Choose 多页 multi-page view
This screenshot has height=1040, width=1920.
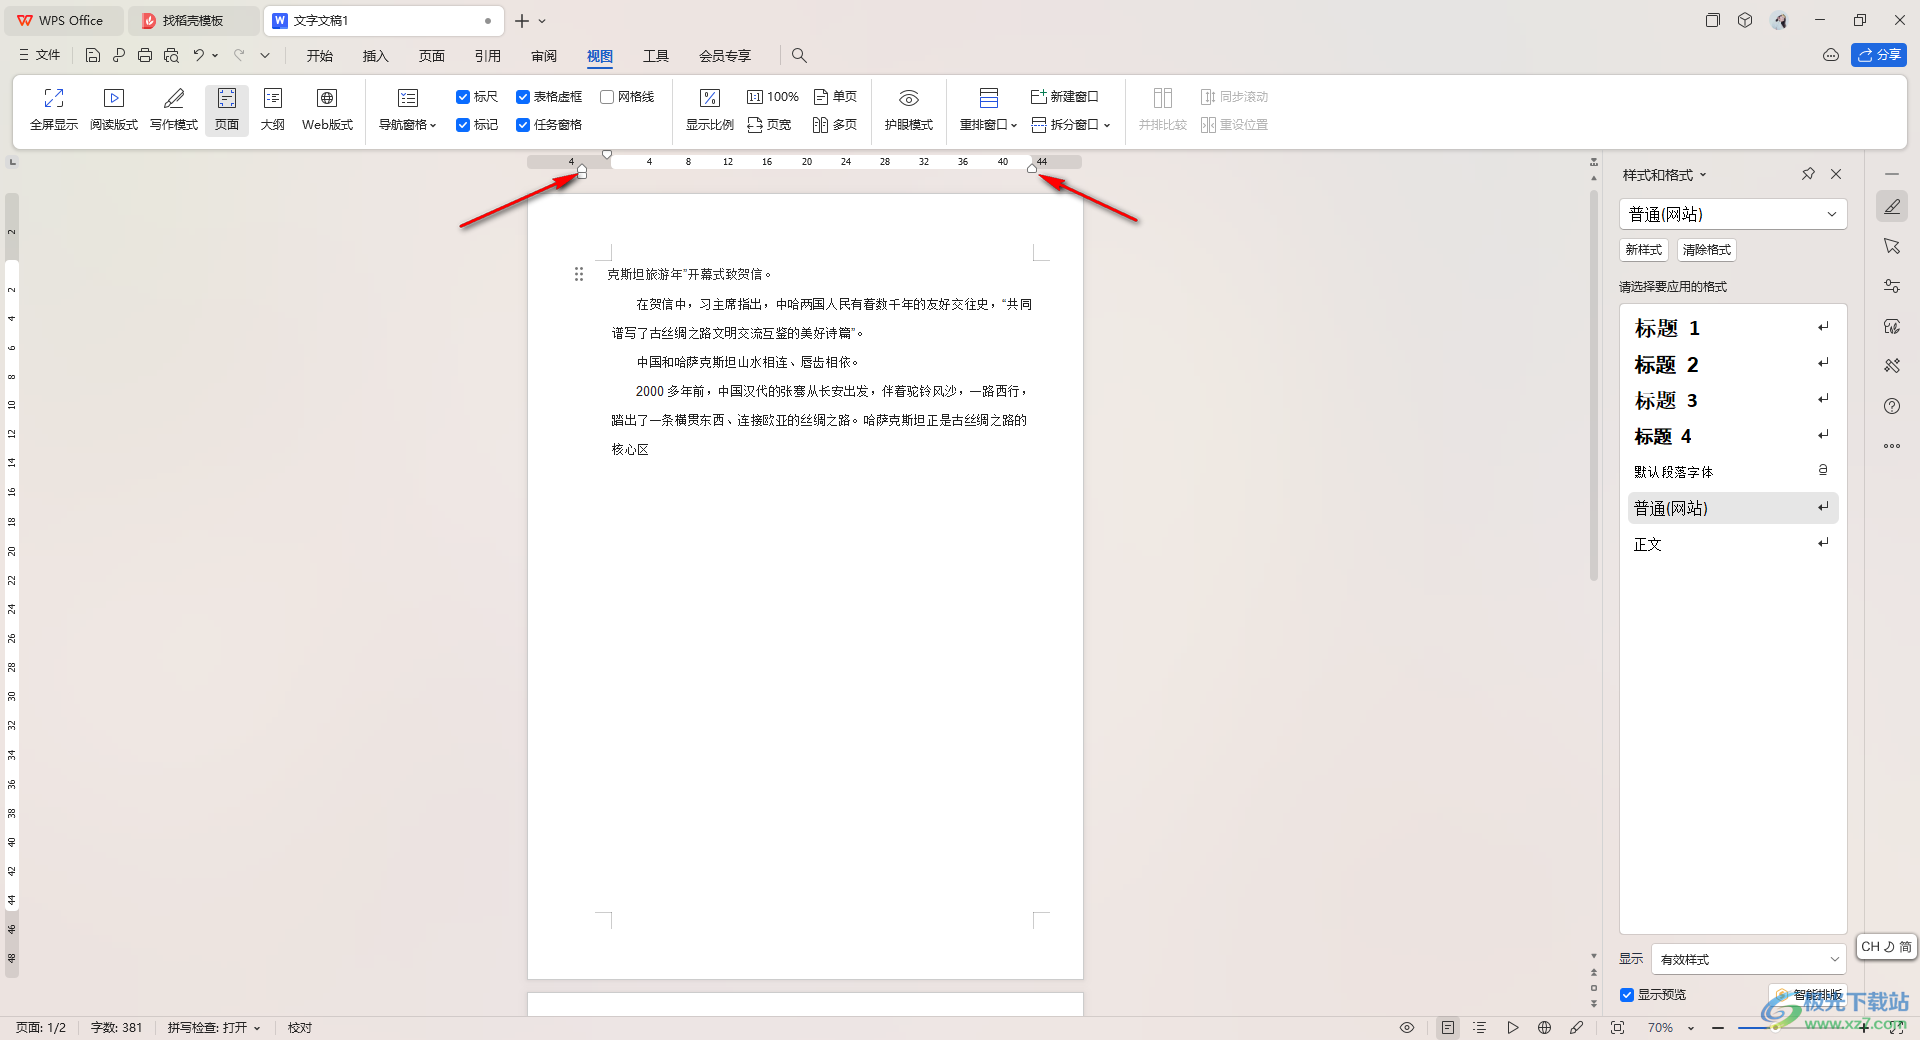pos(836,125)
